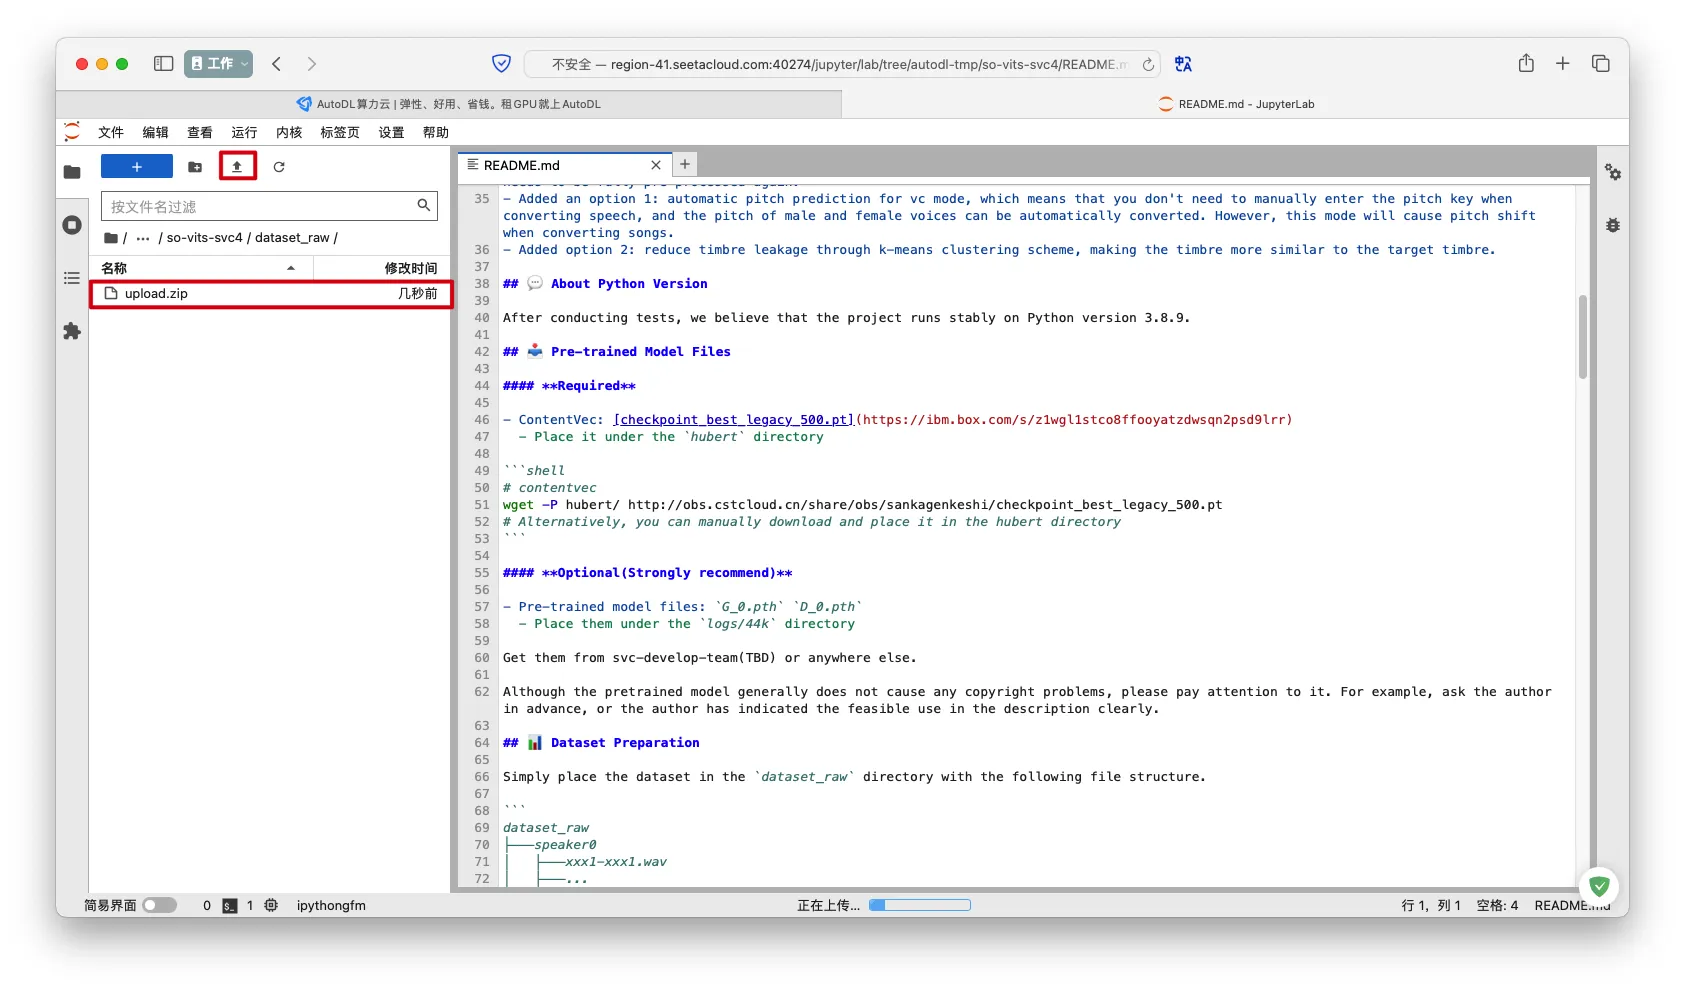Click the privacy report shield icon
1685x991 pixels.
pyautogui.click(x=502, y=64)
